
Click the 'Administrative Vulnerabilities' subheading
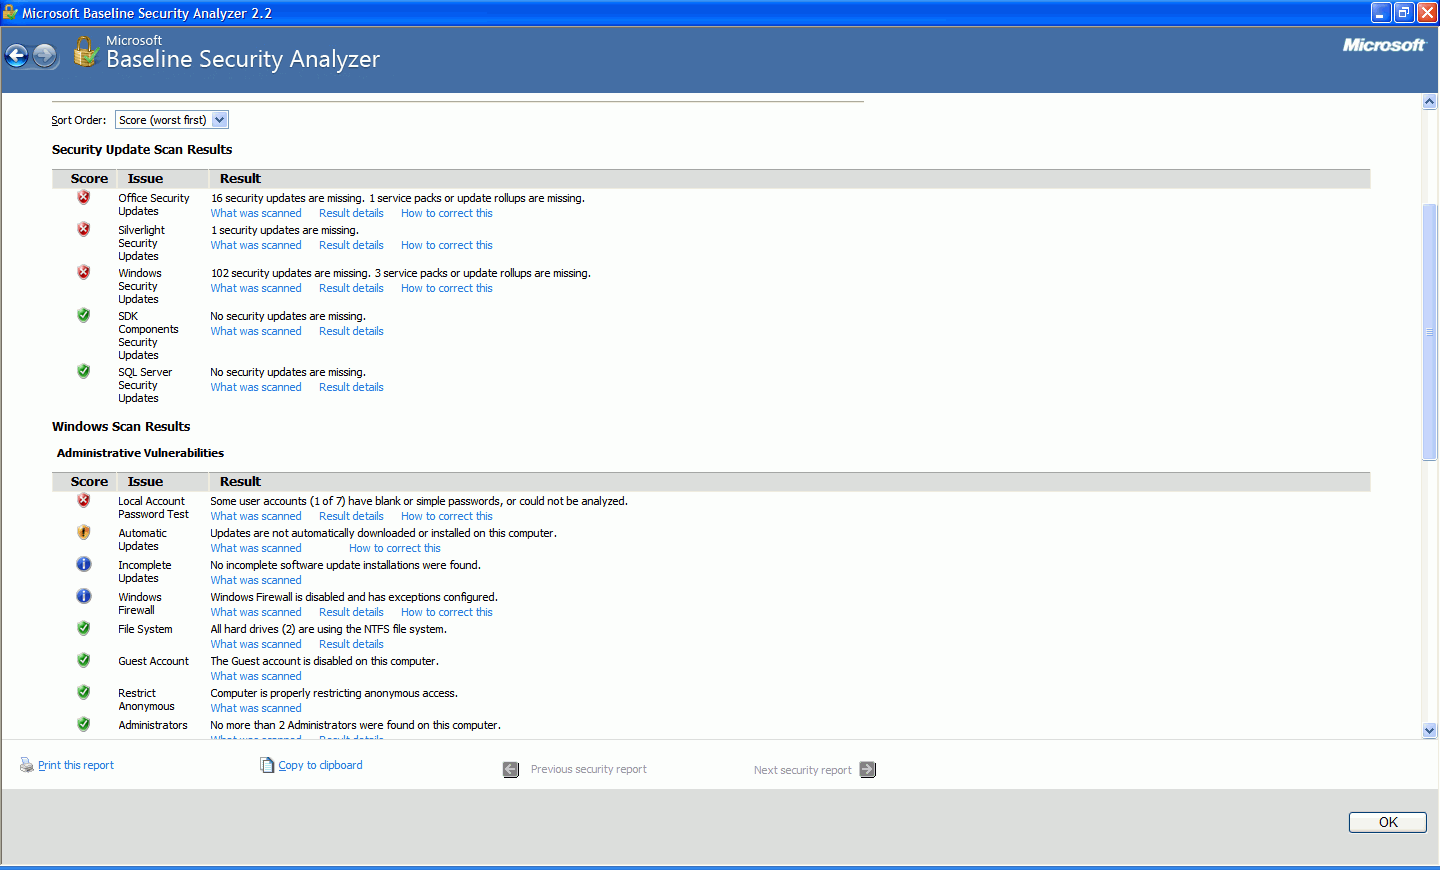tap(140, 453)
